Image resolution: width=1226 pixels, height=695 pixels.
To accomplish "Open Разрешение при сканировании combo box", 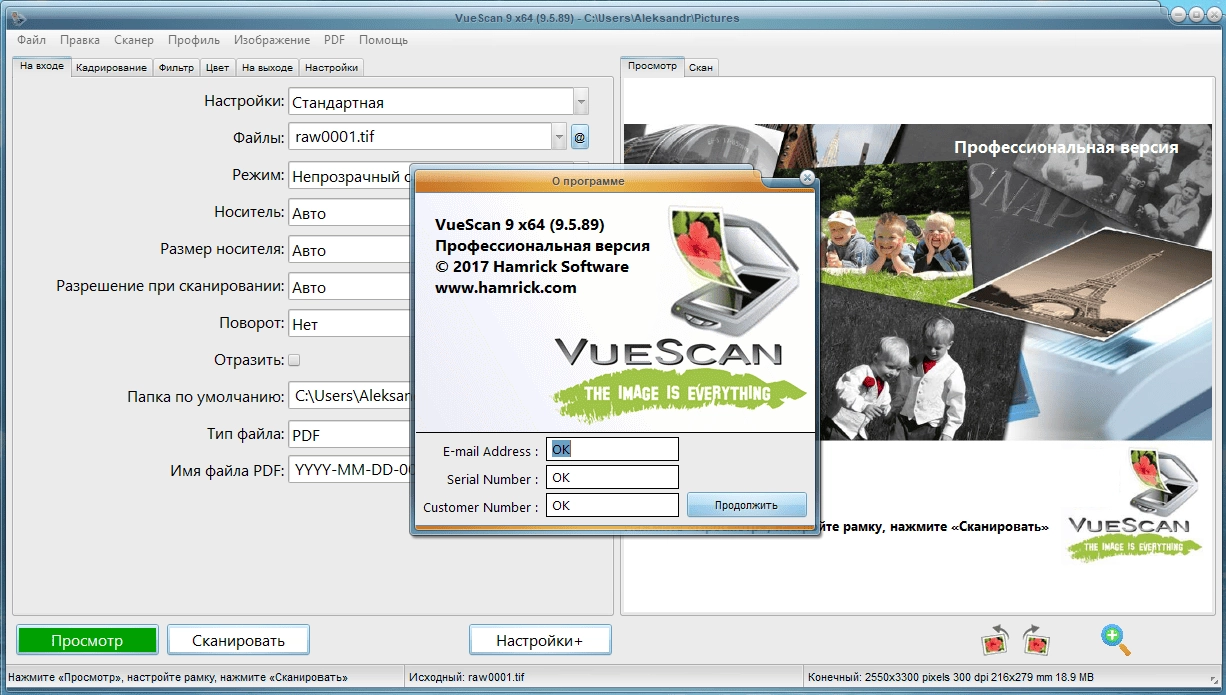I will 350,287.
